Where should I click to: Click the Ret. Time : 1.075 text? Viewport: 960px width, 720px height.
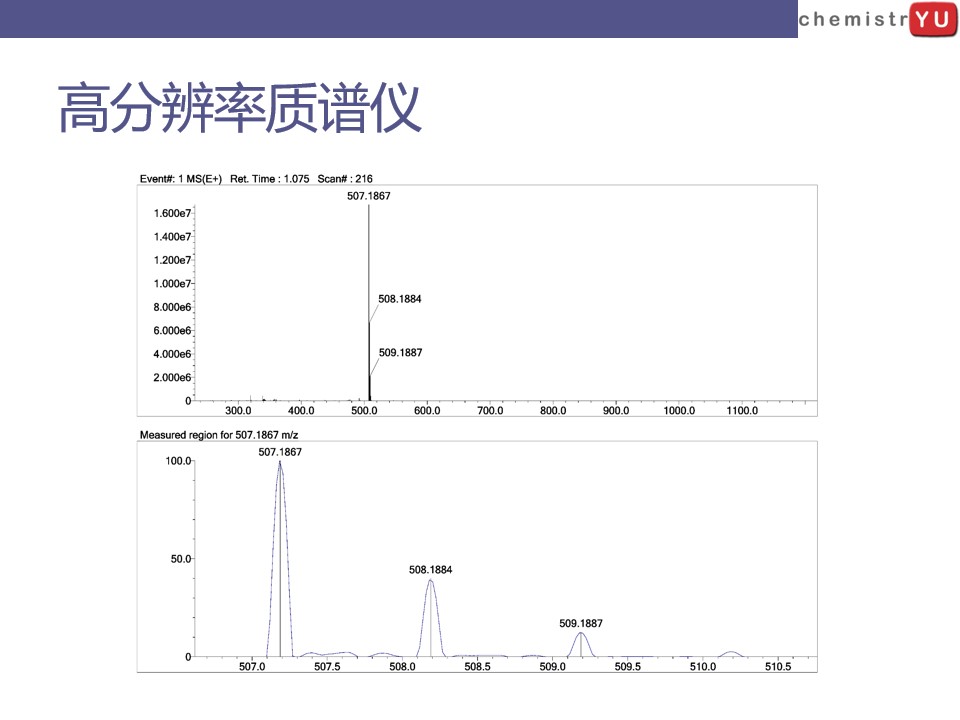[x=269, y=179]
